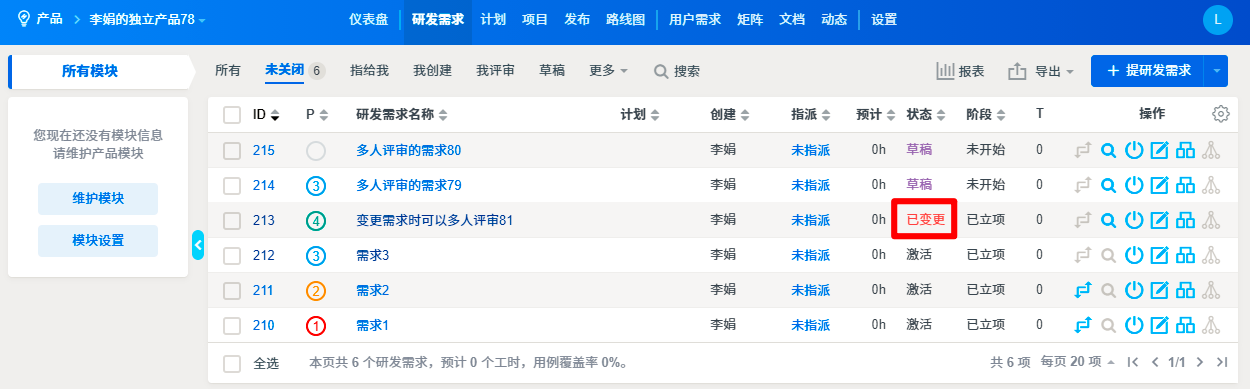The height and width of the screenshot is (389, 1250).
Task: Open the 导出 export dropdown
Action: [1041, 71]
